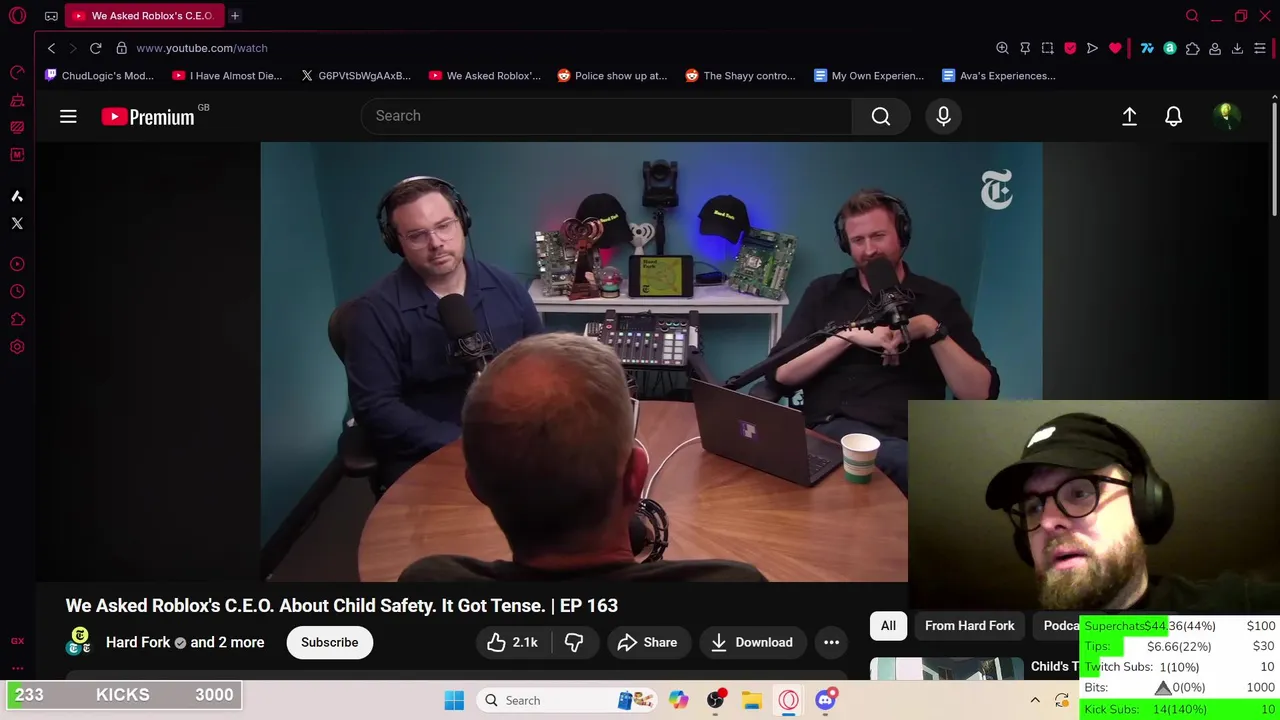The width and height of the screenshot is (1280, 720).
Task: Open 'My Own Experien...' doc bookmark
Action: (x=869, y=76)
